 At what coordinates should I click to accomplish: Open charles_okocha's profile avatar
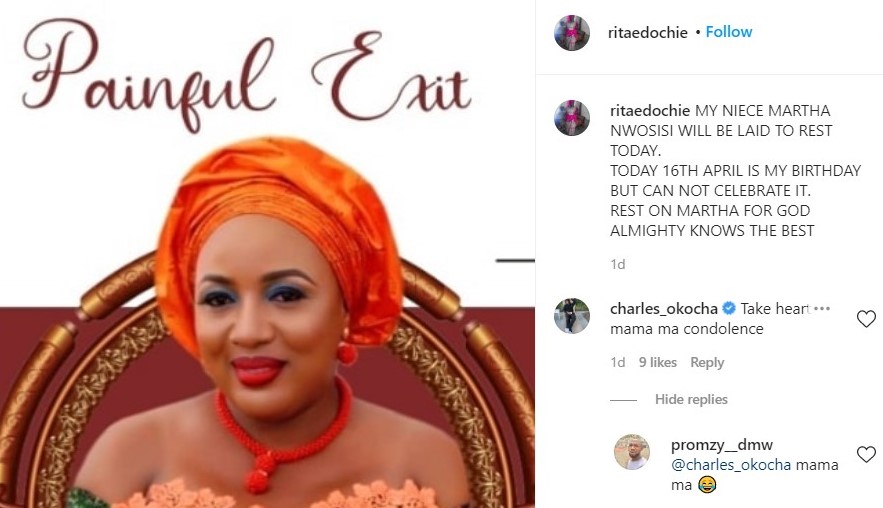click(x=572, y=316)
